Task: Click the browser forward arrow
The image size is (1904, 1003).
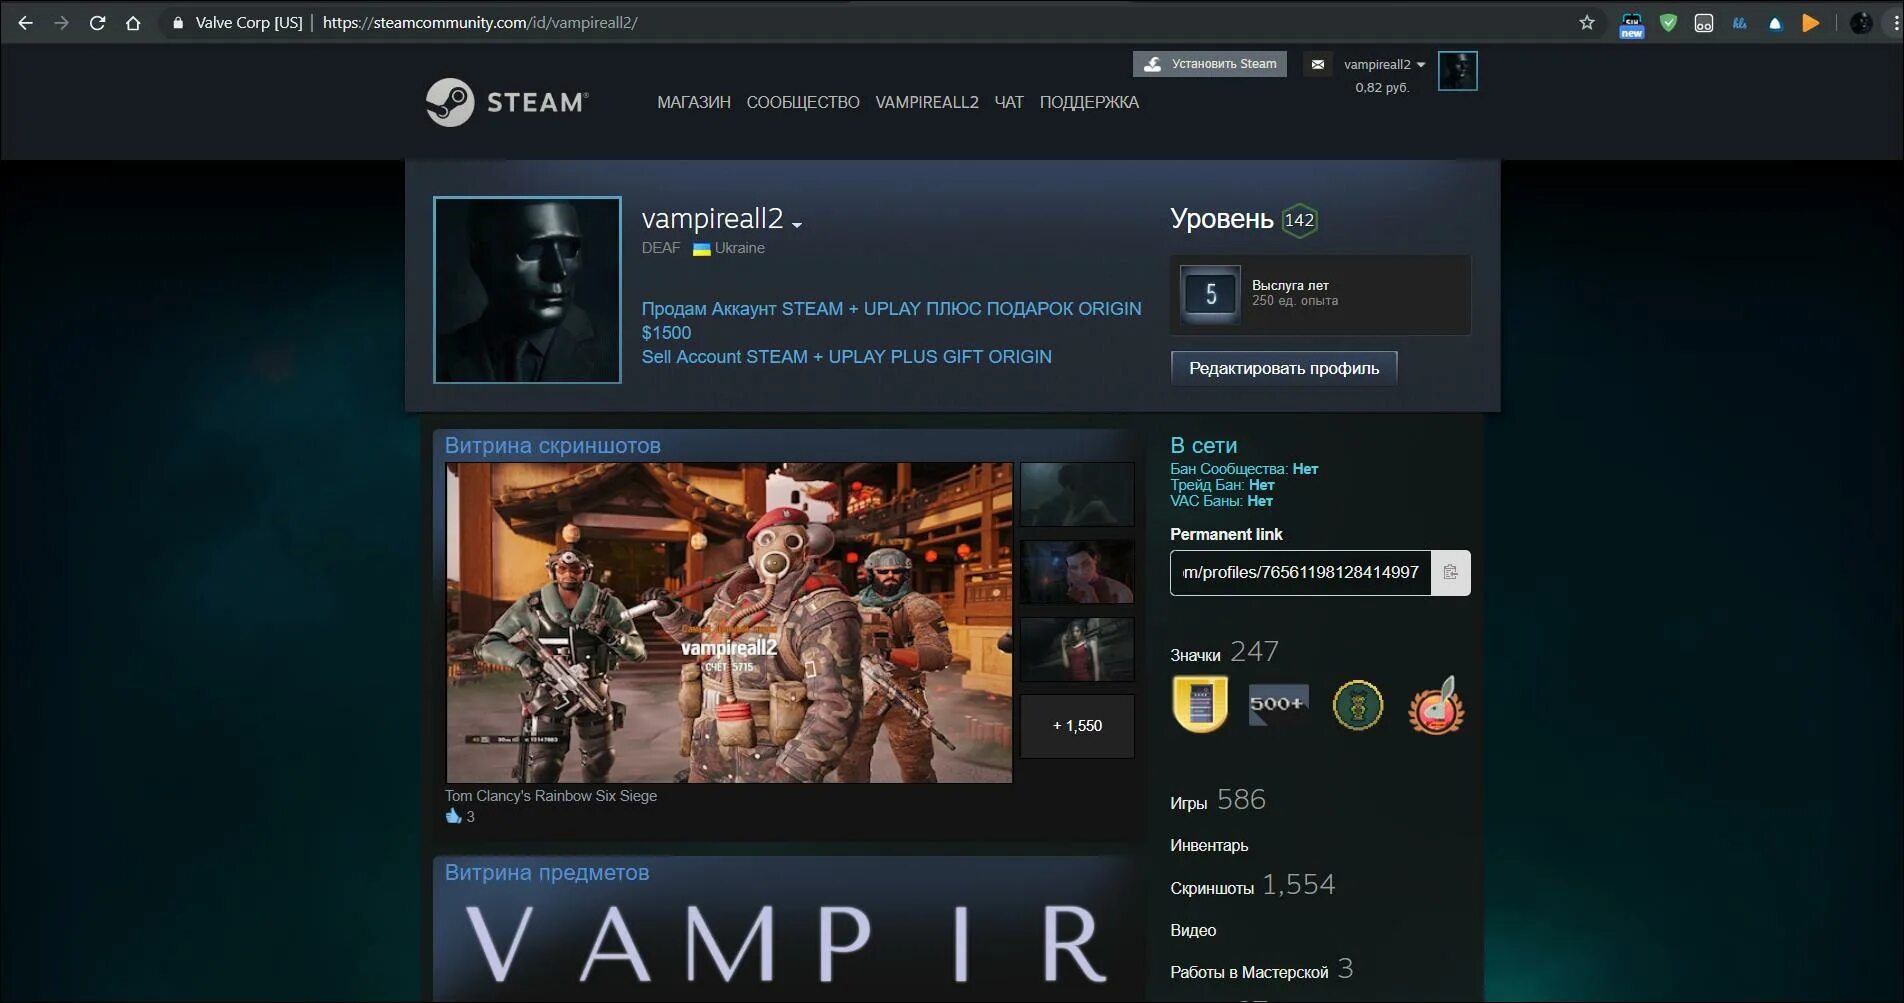Action: (x=61, y=22)
